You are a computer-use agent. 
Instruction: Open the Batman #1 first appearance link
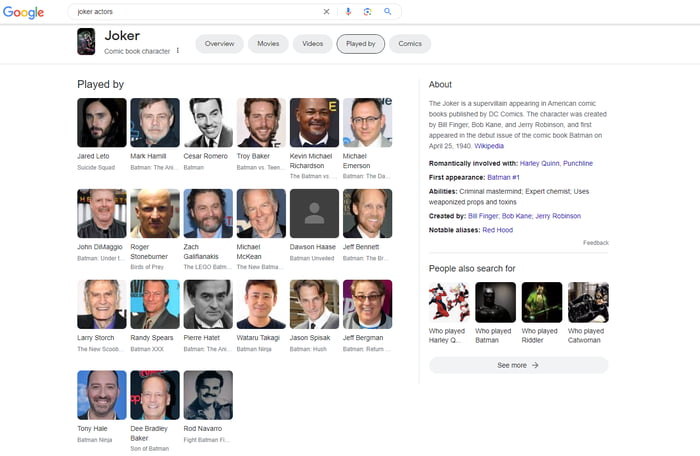(x=502, y=177)
